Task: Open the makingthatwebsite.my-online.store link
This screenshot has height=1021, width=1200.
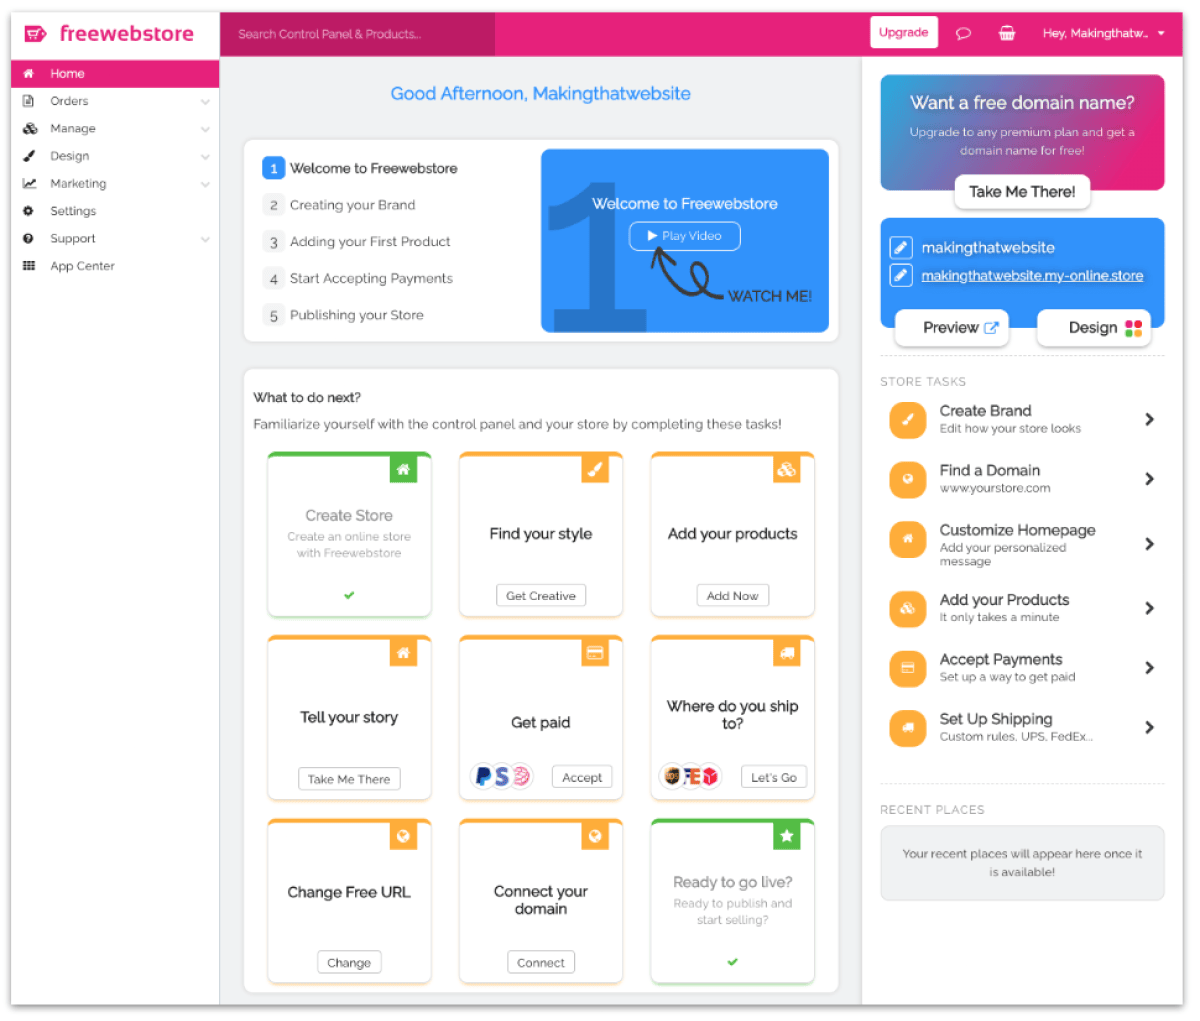Action: pos(1033,275)
